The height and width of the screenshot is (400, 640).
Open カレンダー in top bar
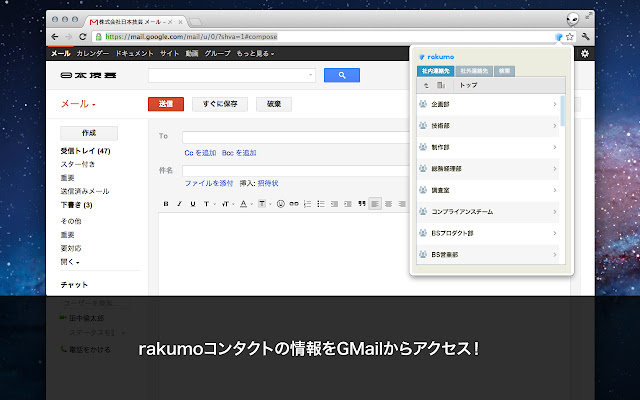pos(93,53)
